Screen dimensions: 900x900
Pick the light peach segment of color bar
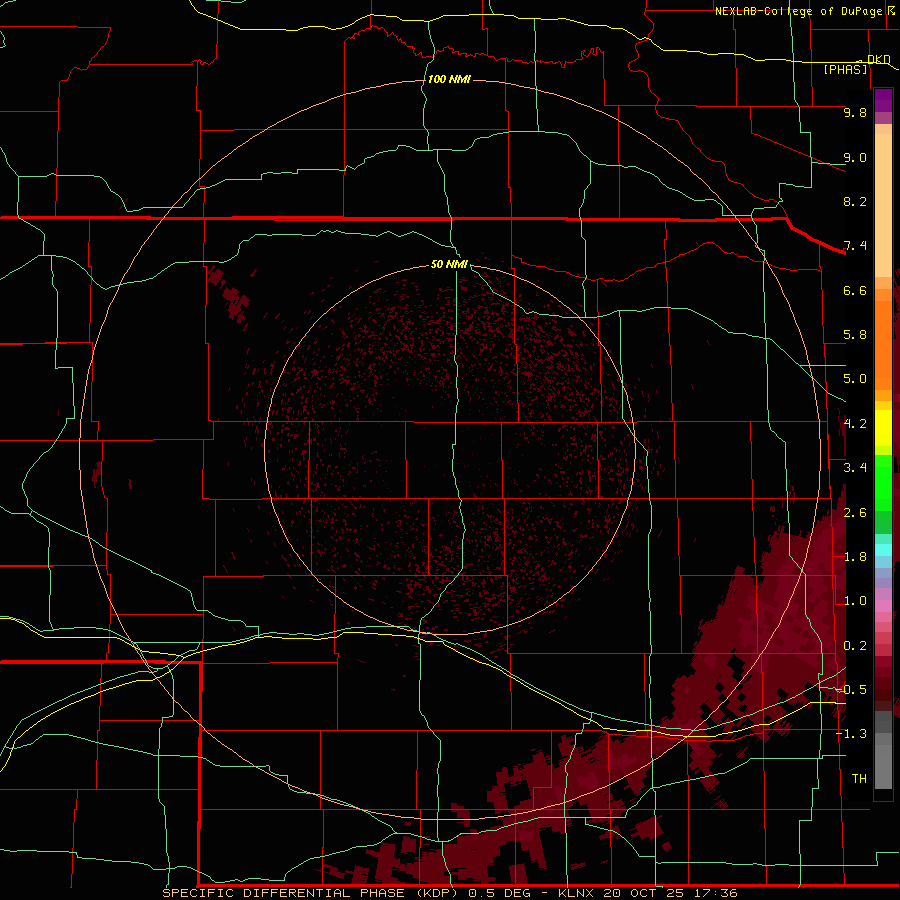[883, 205]
